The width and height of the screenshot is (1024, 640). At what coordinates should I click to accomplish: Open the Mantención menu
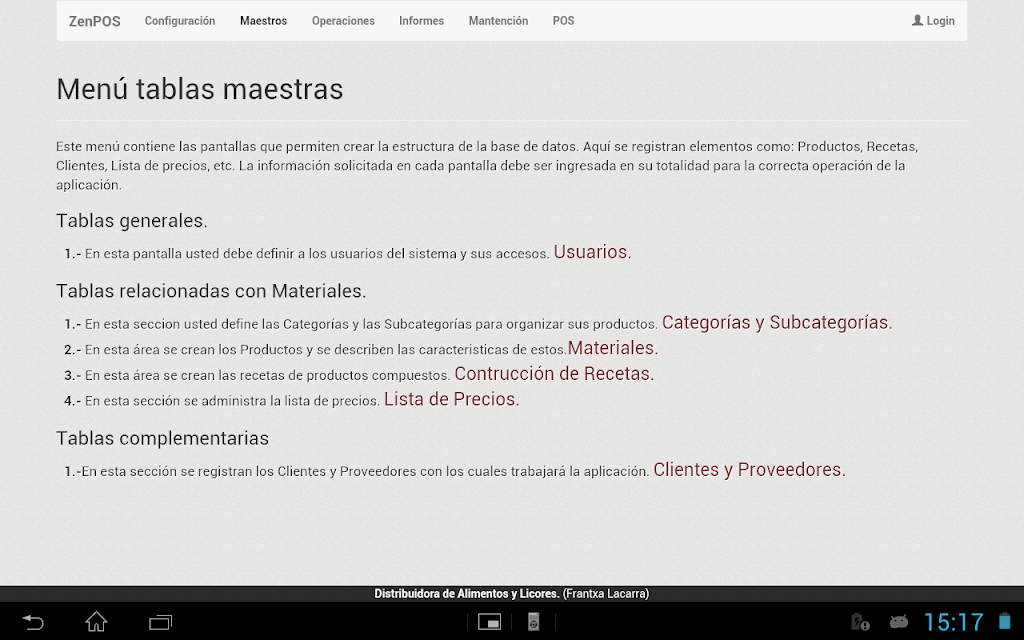coord(498,21)
